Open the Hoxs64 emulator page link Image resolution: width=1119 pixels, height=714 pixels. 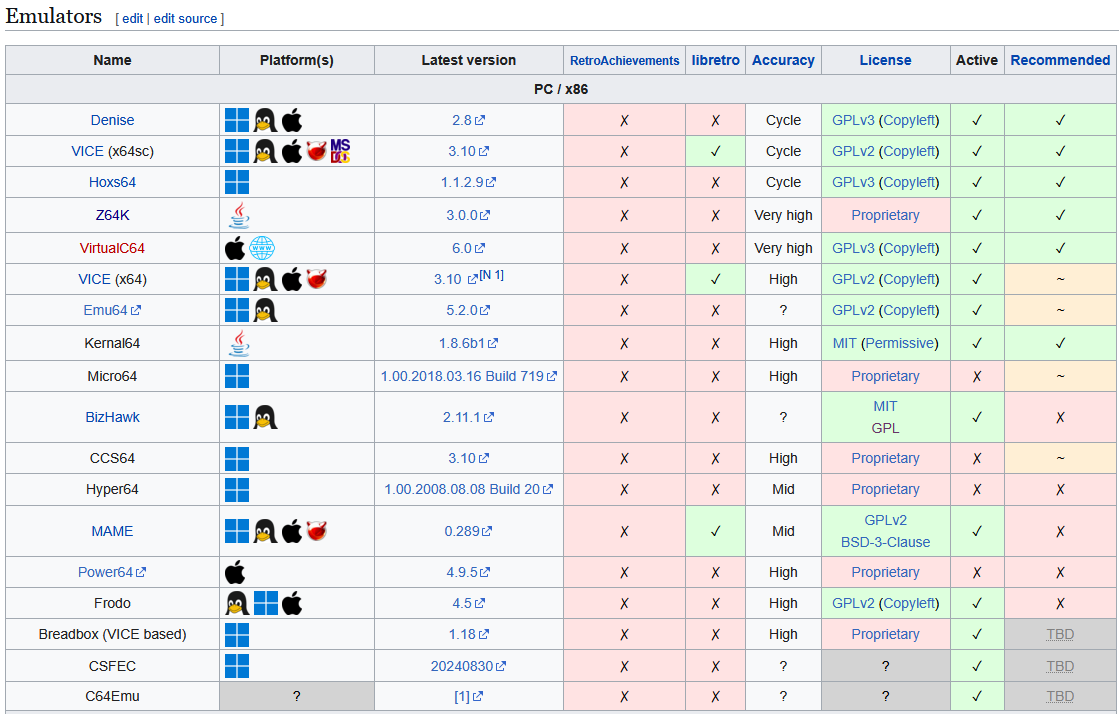click(x=112, y=182)
